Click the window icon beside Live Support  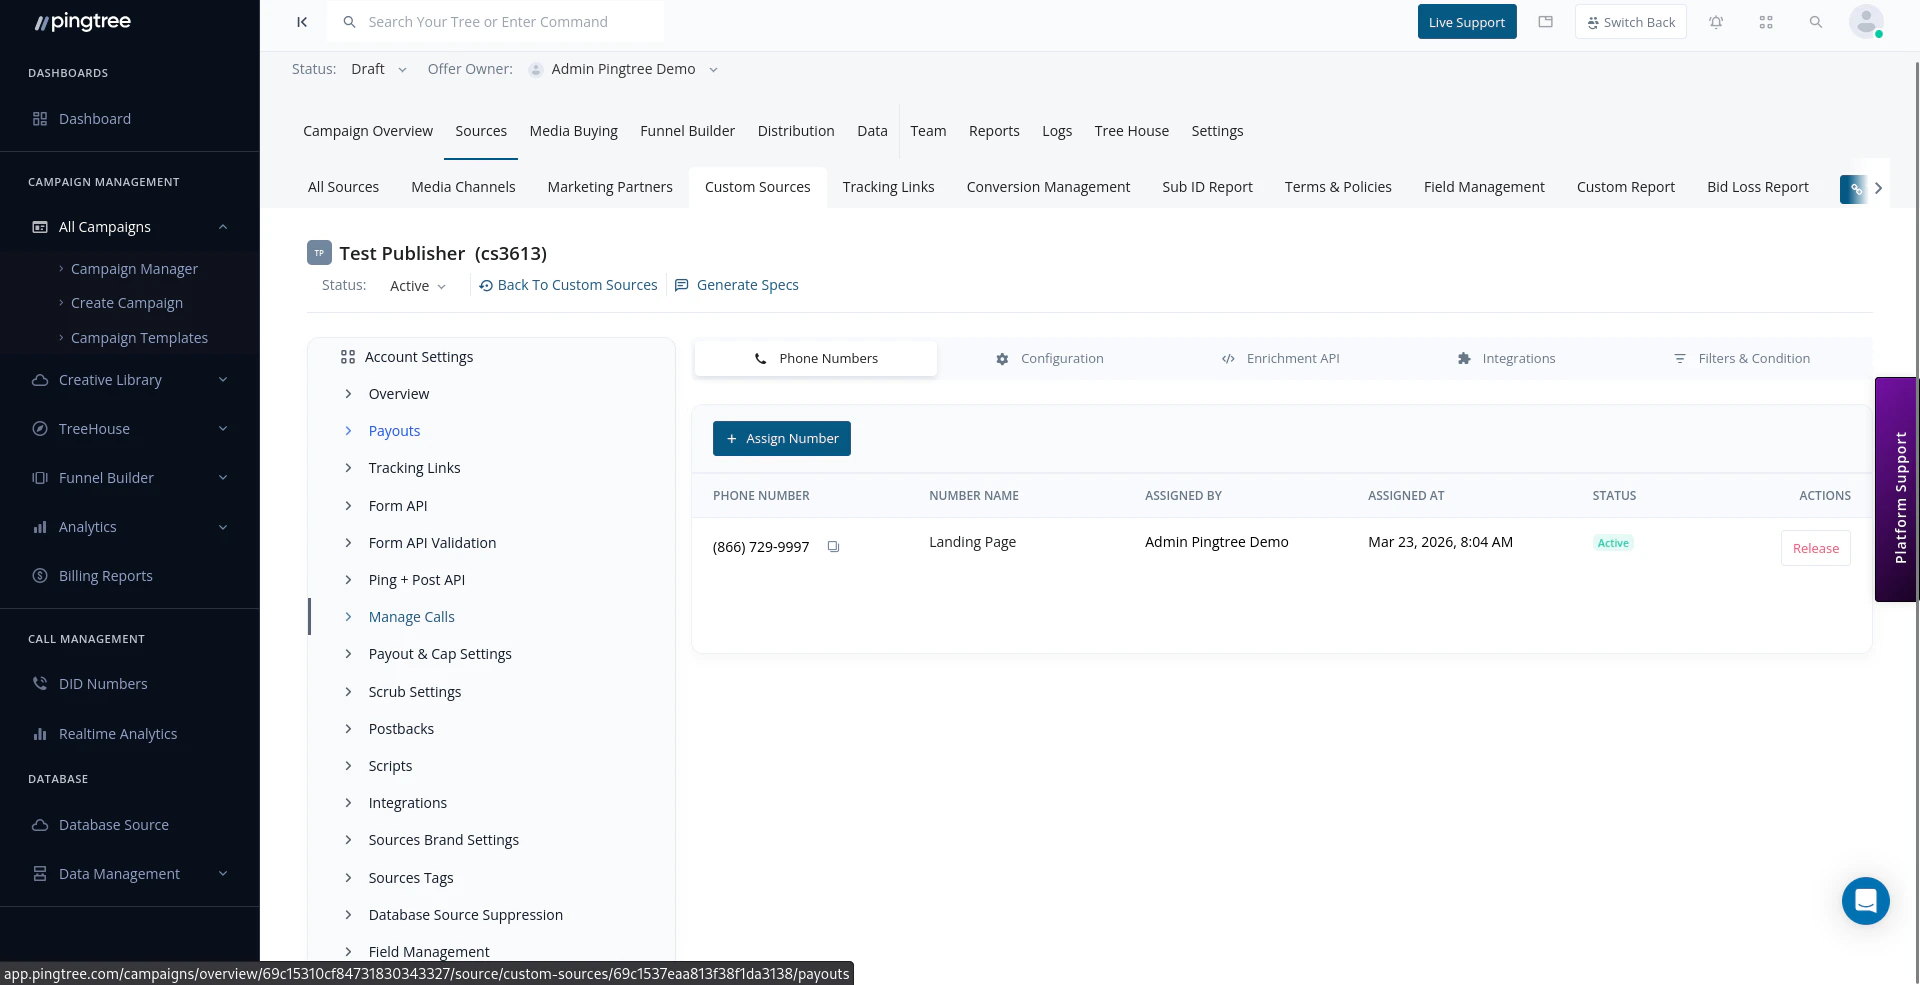point(1546,22)
